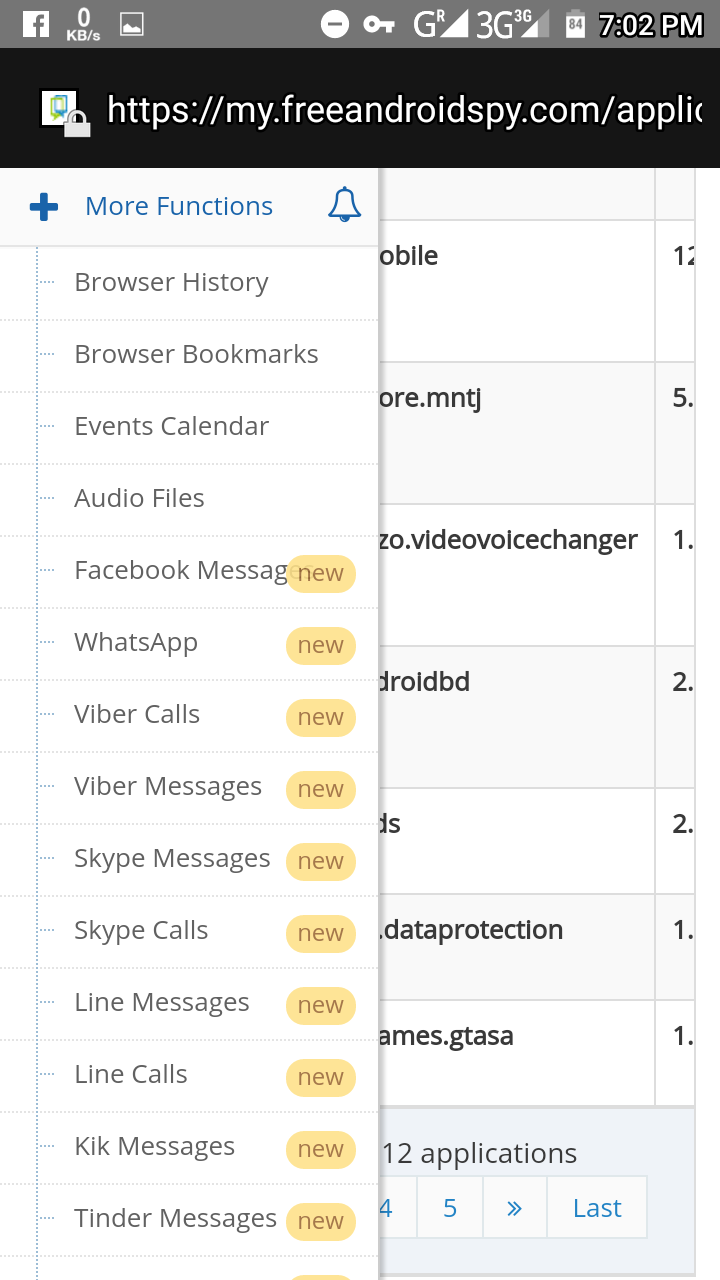Go to page 5 of applications
This screenshot has width=720, height=1280.
pos(450,1208)
